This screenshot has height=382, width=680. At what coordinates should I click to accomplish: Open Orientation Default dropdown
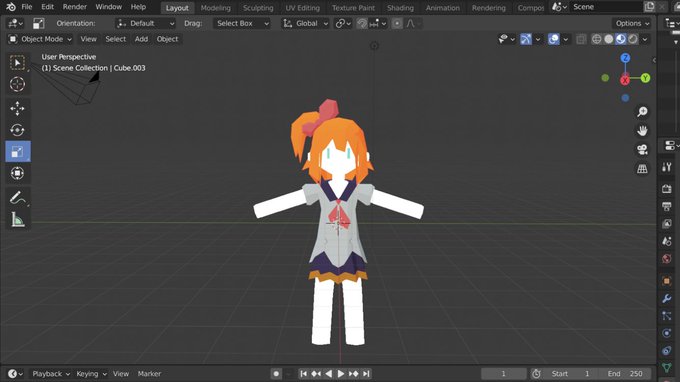tap(146, 23)
